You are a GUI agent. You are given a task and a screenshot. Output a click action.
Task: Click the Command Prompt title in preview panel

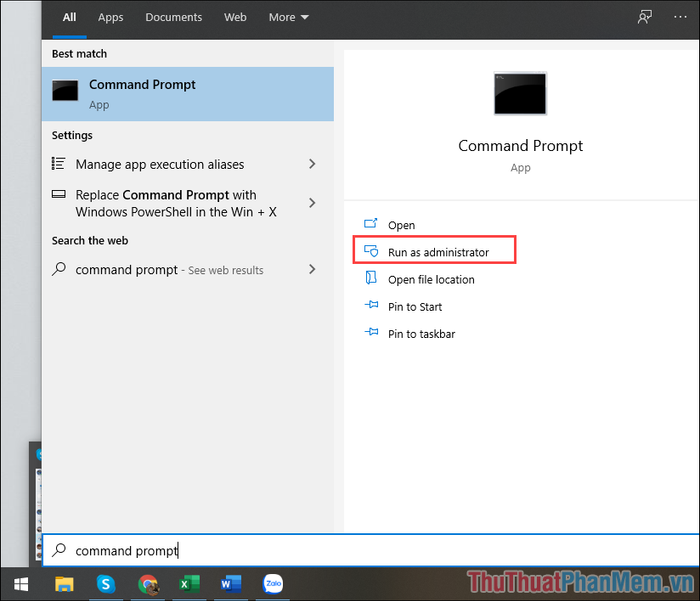pyautogui.click(x=520, y=146)
